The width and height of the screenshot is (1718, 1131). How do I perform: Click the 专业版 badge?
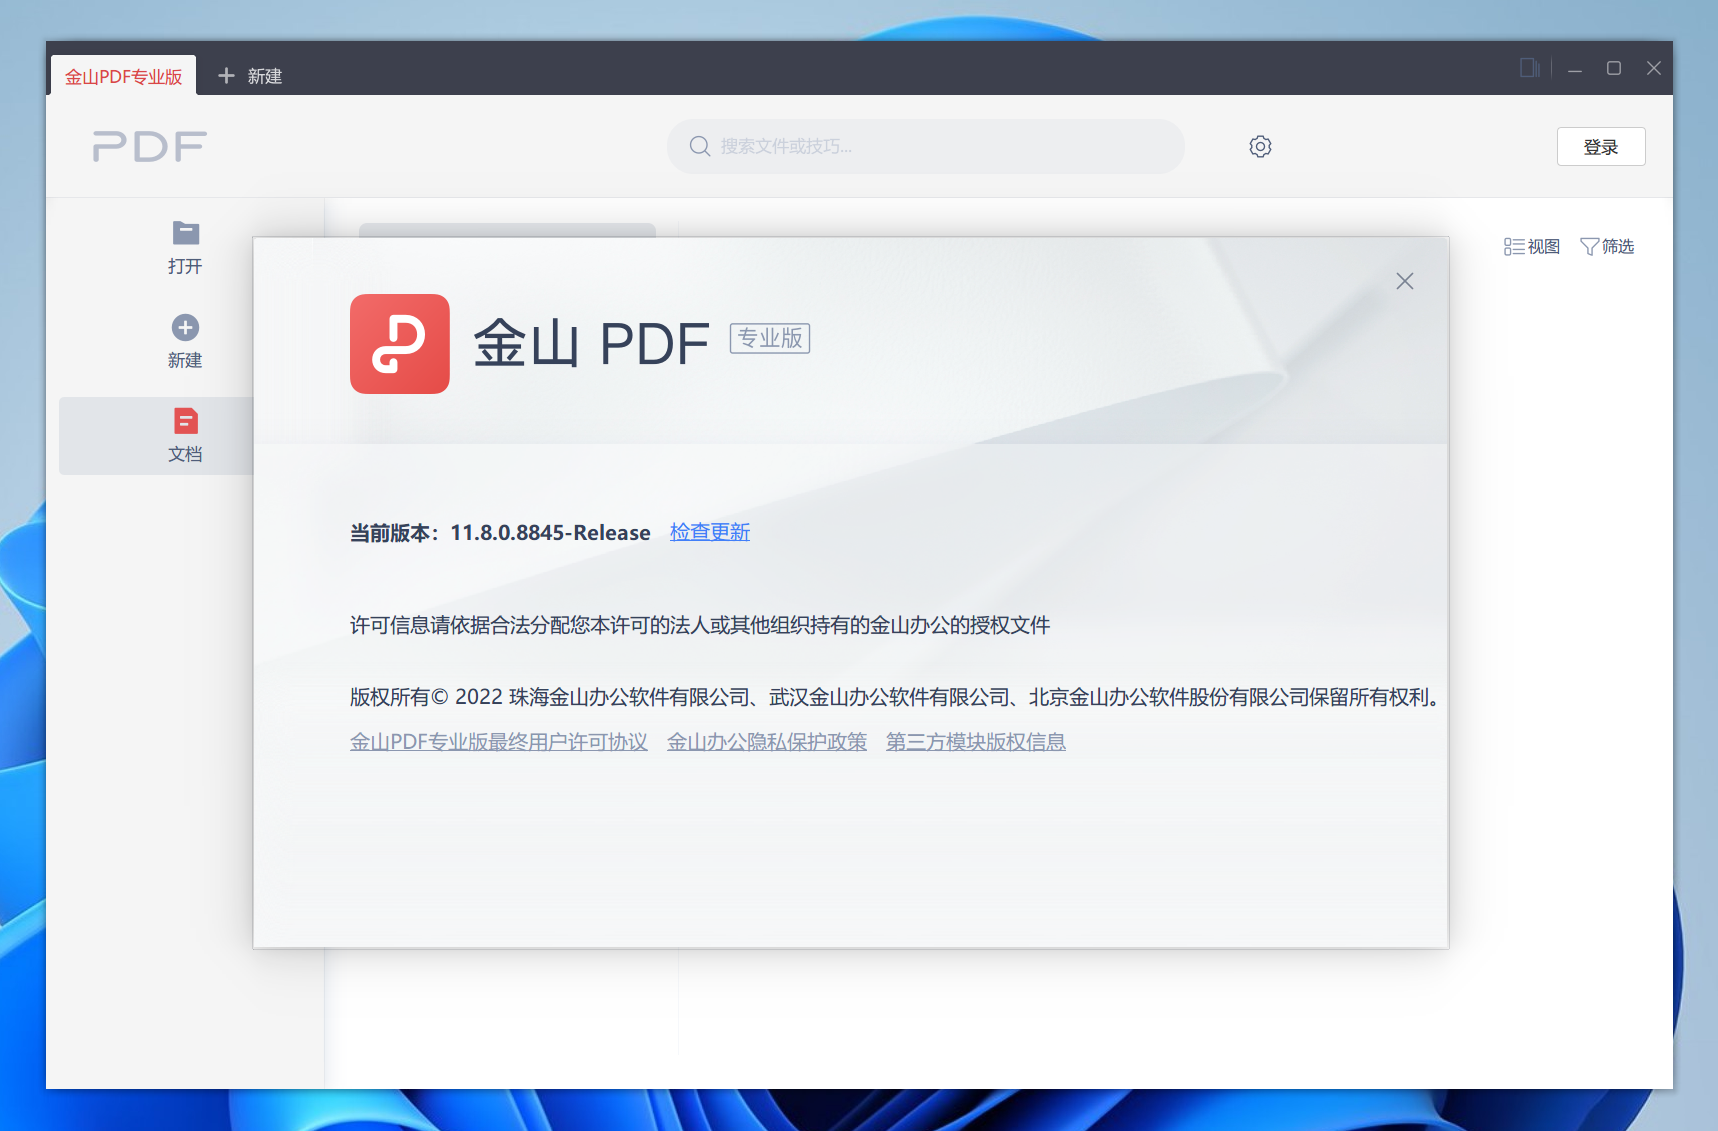click(x=770, y=338)
